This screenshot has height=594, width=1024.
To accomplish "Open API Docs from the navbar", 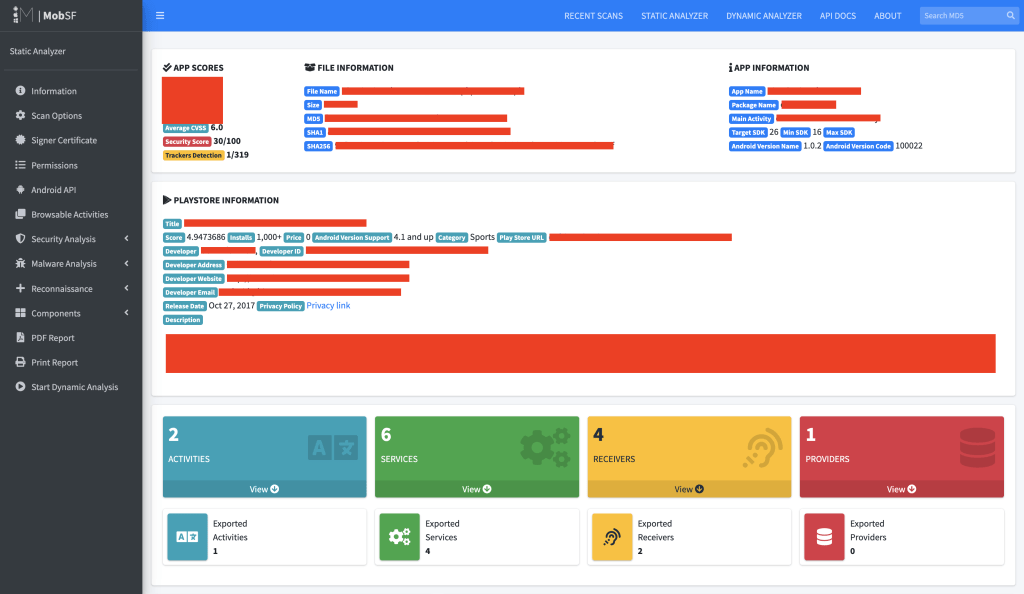I will pos(838,16).
